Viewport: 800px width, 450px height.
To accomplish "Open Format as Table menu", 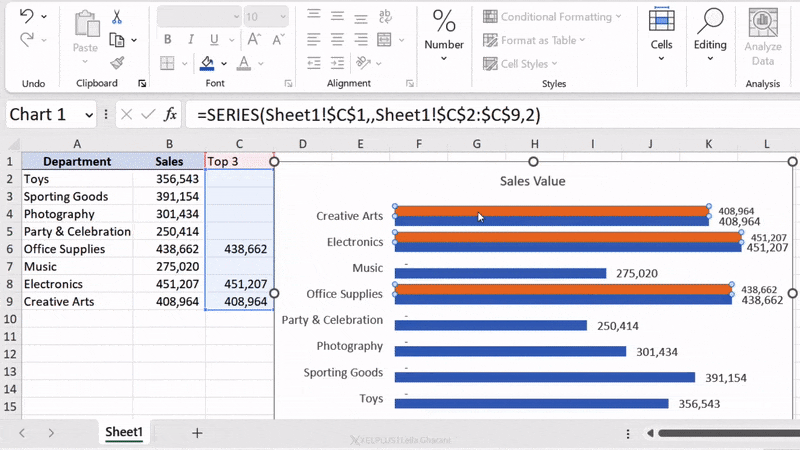I will pyautogui.click(x=534, y=40).
